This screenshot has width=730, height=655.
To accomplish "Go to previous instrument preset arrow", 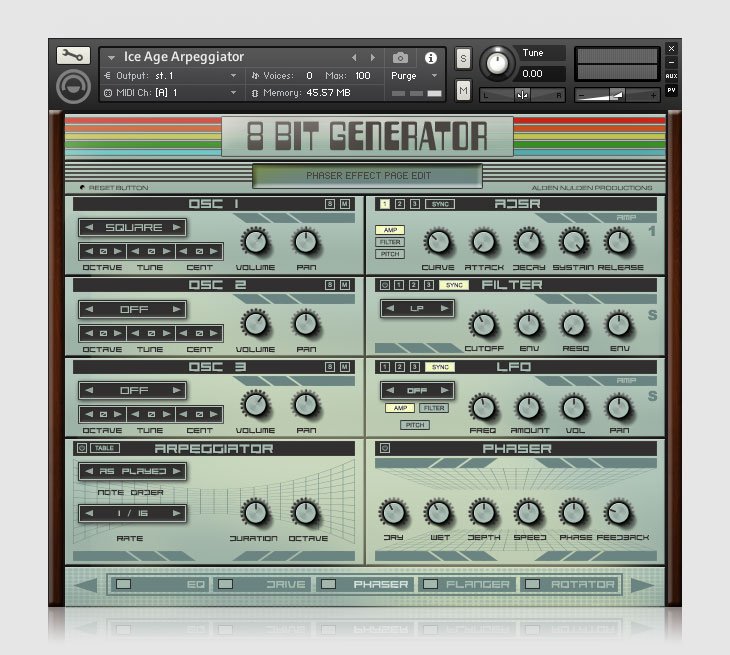I will point(354,57).
